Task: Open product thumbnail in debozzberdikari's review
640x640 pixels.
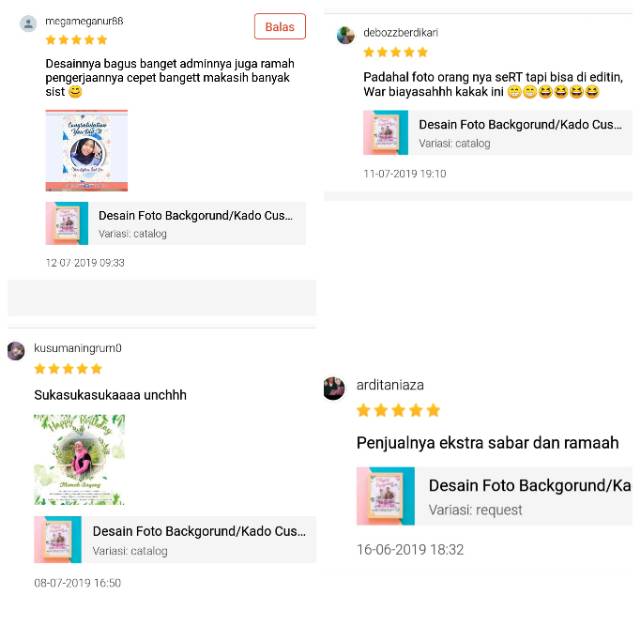Action: [385, 133]
